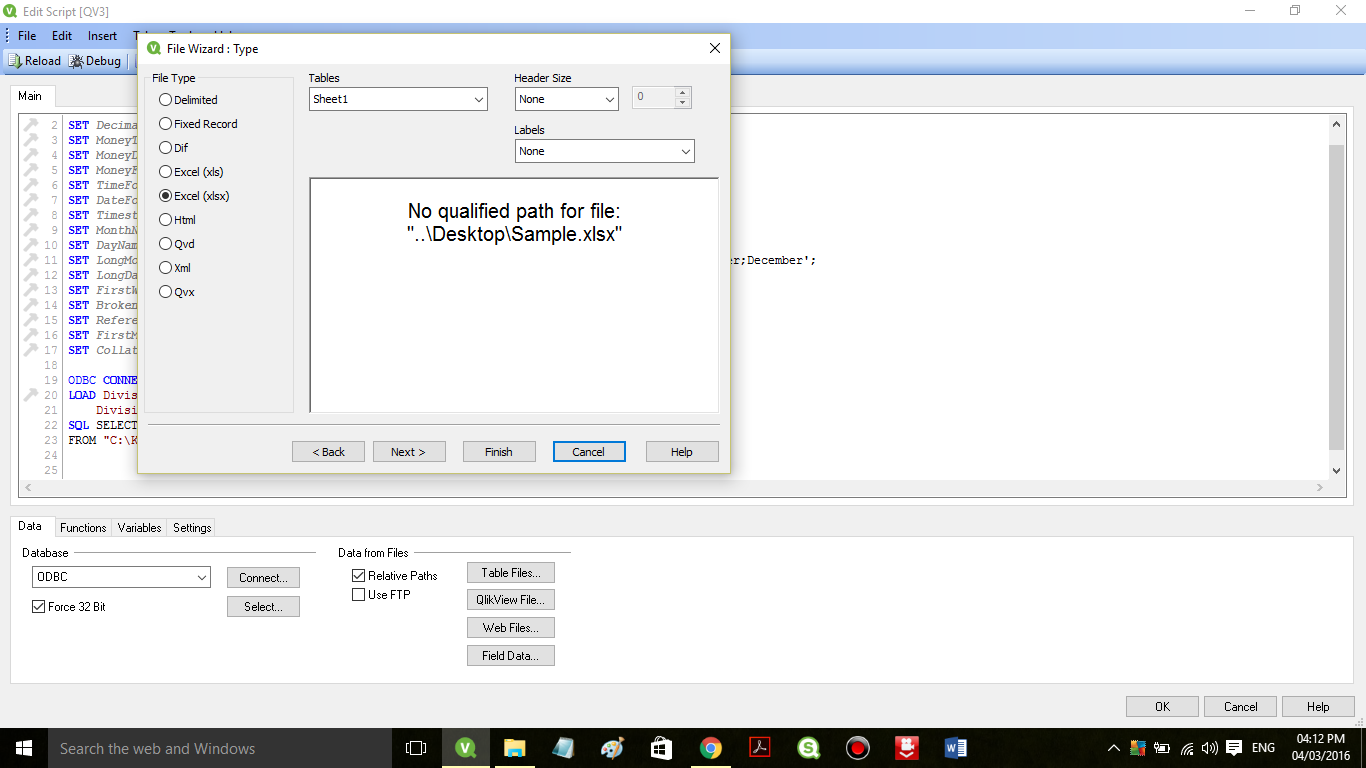Click the QlikView File... button
This screenshot has width=1366, height=768.
[511, 600]
